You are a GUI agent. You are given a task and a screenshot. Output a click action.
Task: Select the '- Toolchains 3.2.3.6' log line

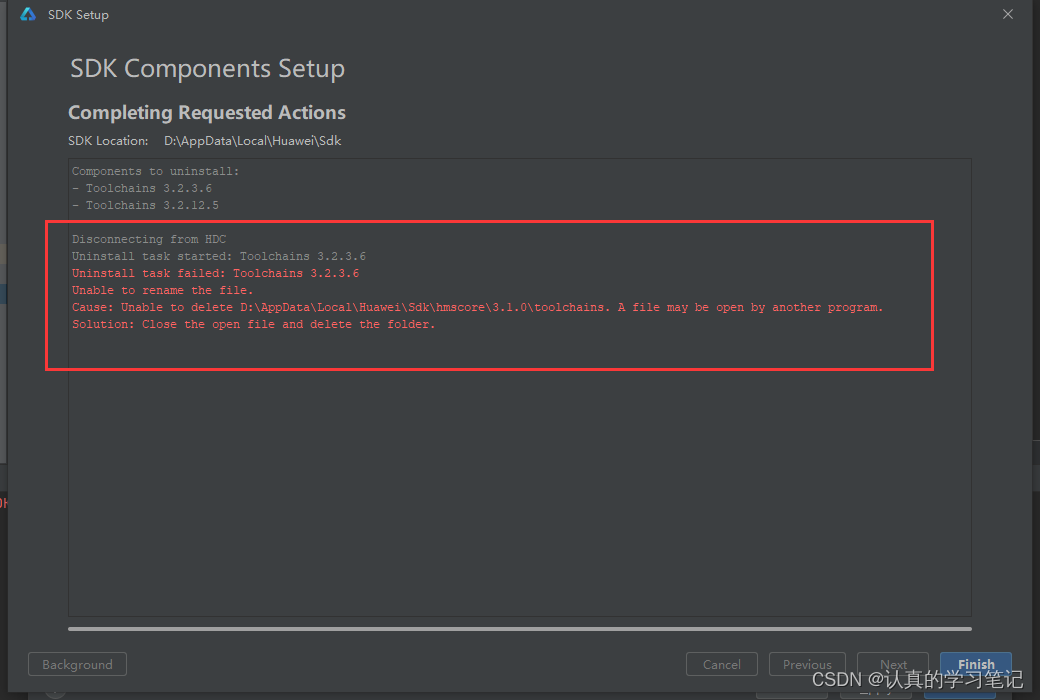tap(142, 188)
